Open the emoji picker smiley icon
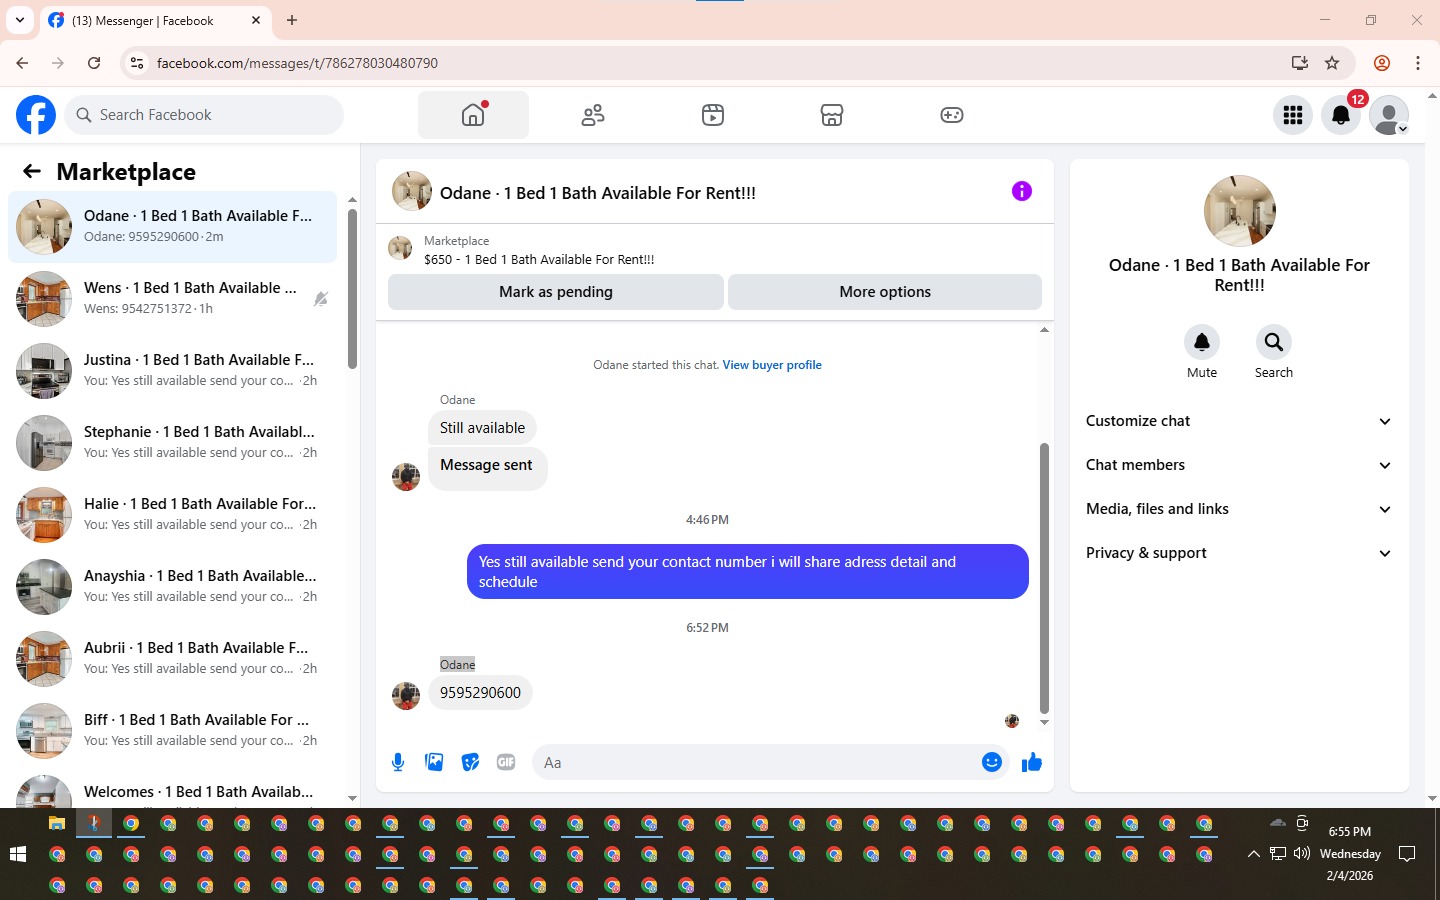 click(991, 762)
